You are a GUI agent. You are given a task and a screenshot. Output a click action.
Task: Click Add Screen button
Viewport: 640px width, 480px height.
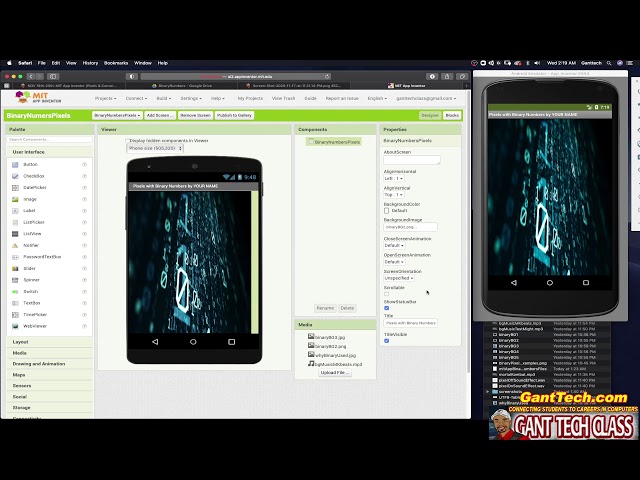pyautogui.click(x=160, y=116)
